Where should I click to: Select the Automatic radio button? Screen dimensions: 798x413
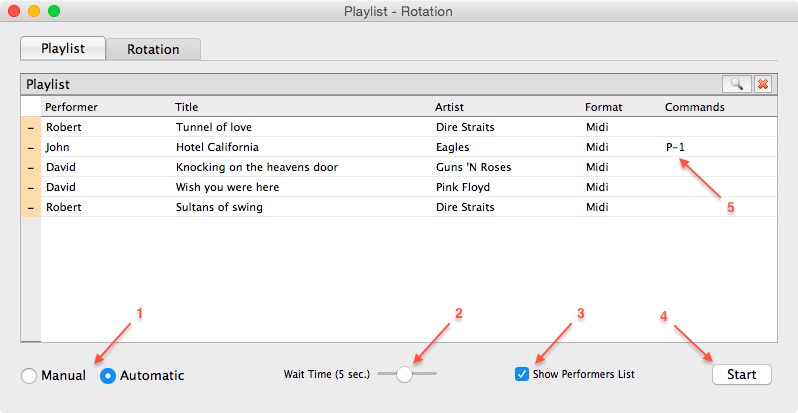point(108,376)
